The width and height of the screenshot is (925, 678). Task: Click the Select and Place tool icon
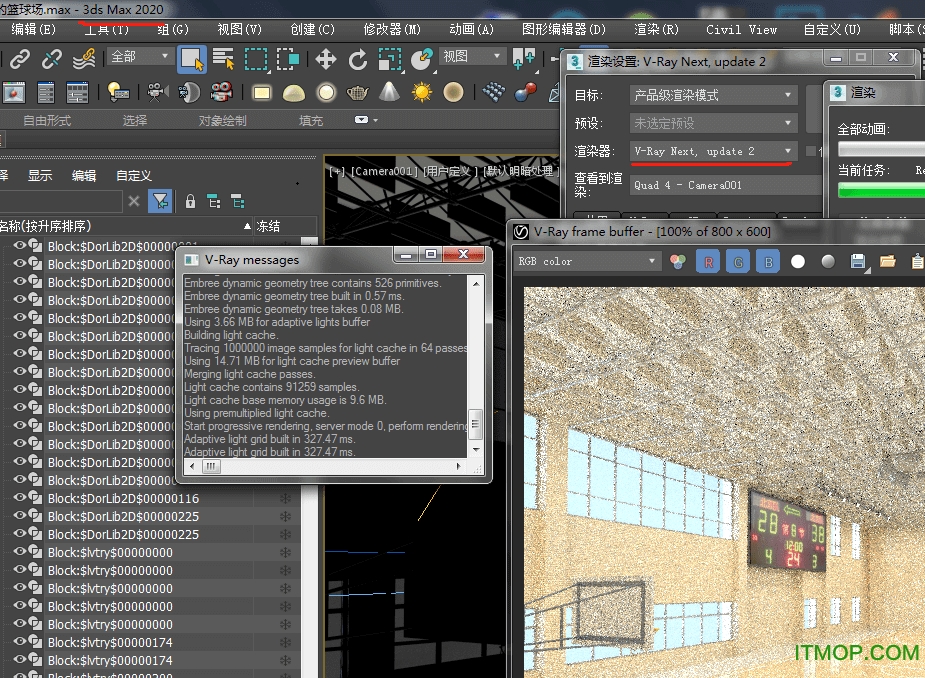(x=422, y=59)
